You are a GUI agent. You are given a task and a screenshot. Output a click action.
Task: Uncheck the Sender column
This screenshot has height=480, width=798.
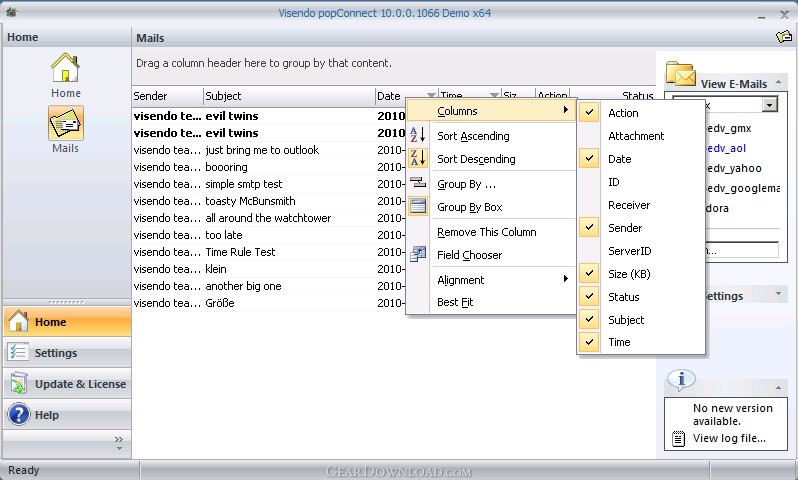click(640, 228)
